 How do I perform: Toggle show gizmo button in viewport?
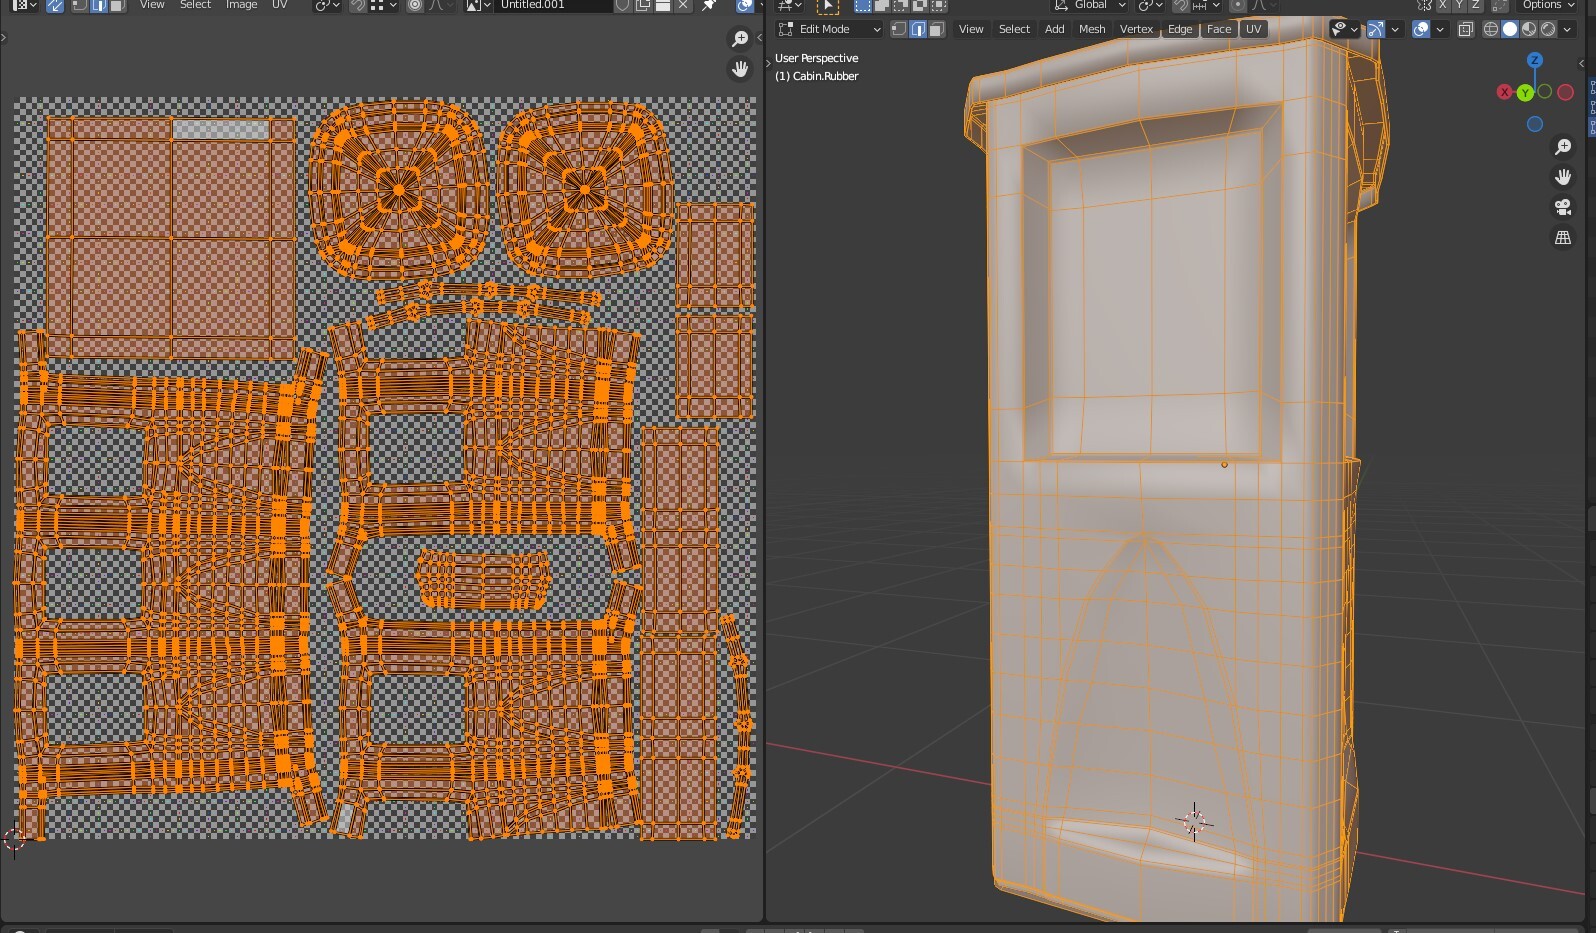(1377, 29)
